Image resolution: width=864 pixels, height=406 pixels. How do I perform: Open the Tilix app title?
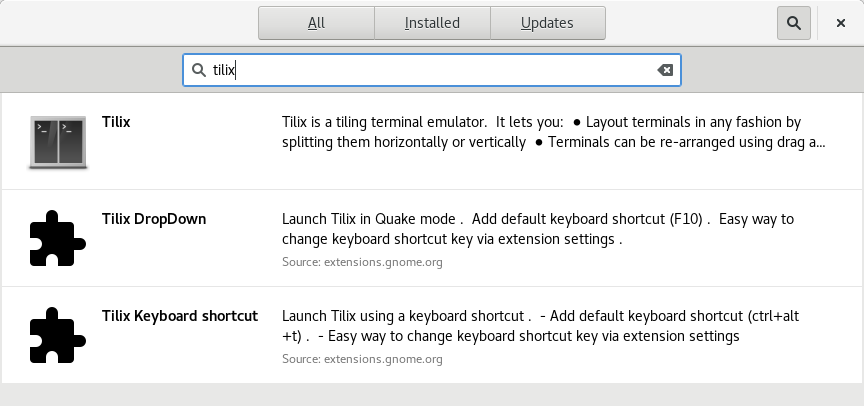point(116,122)
